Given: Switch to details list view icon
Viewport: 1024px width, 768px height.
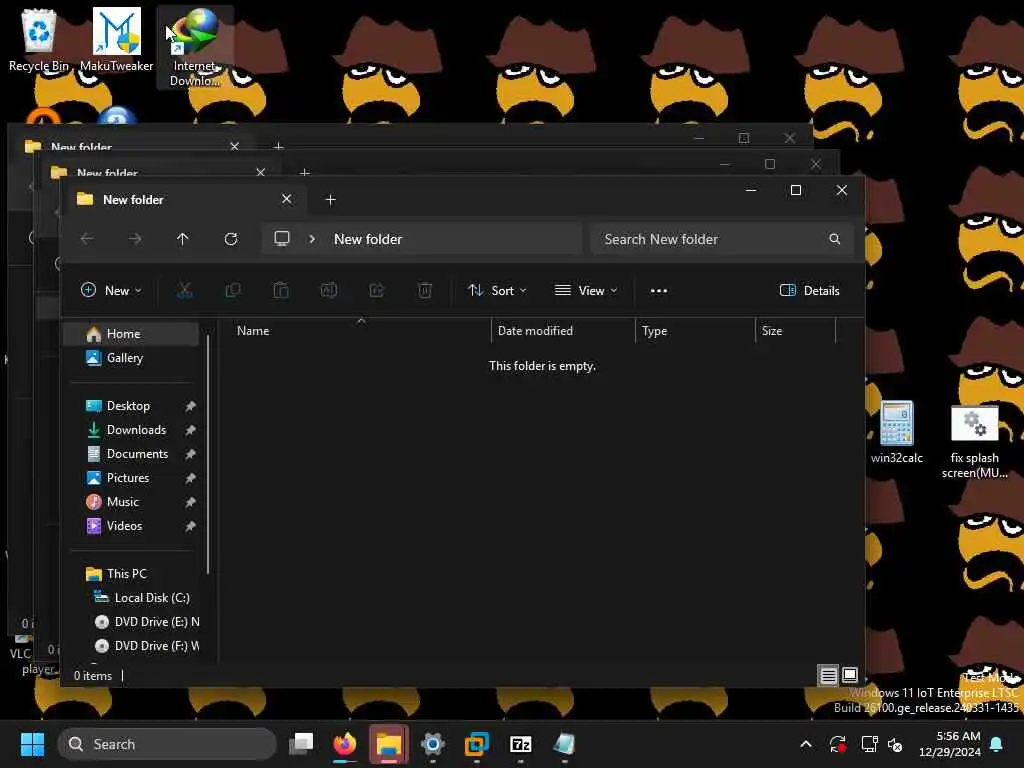Looking at the screenshot, I should [x=828, y=675].
